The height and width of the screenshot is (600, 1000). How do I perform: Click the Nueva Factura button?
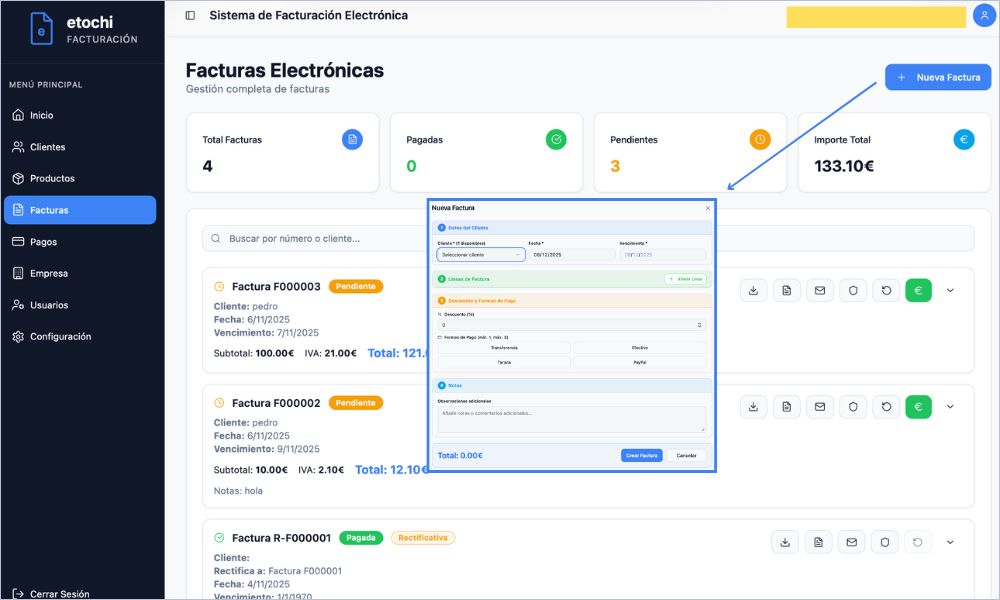tap(937, 77)
